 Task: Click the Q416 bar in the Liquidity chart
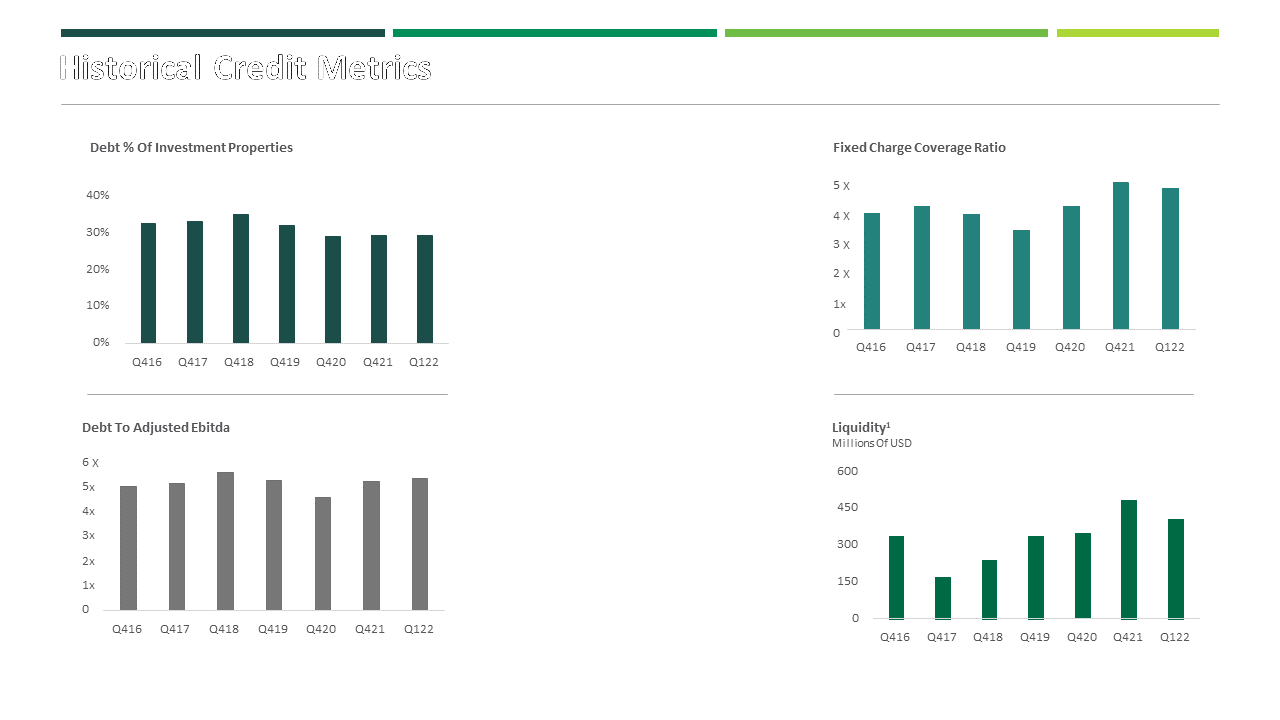[896, 578]
